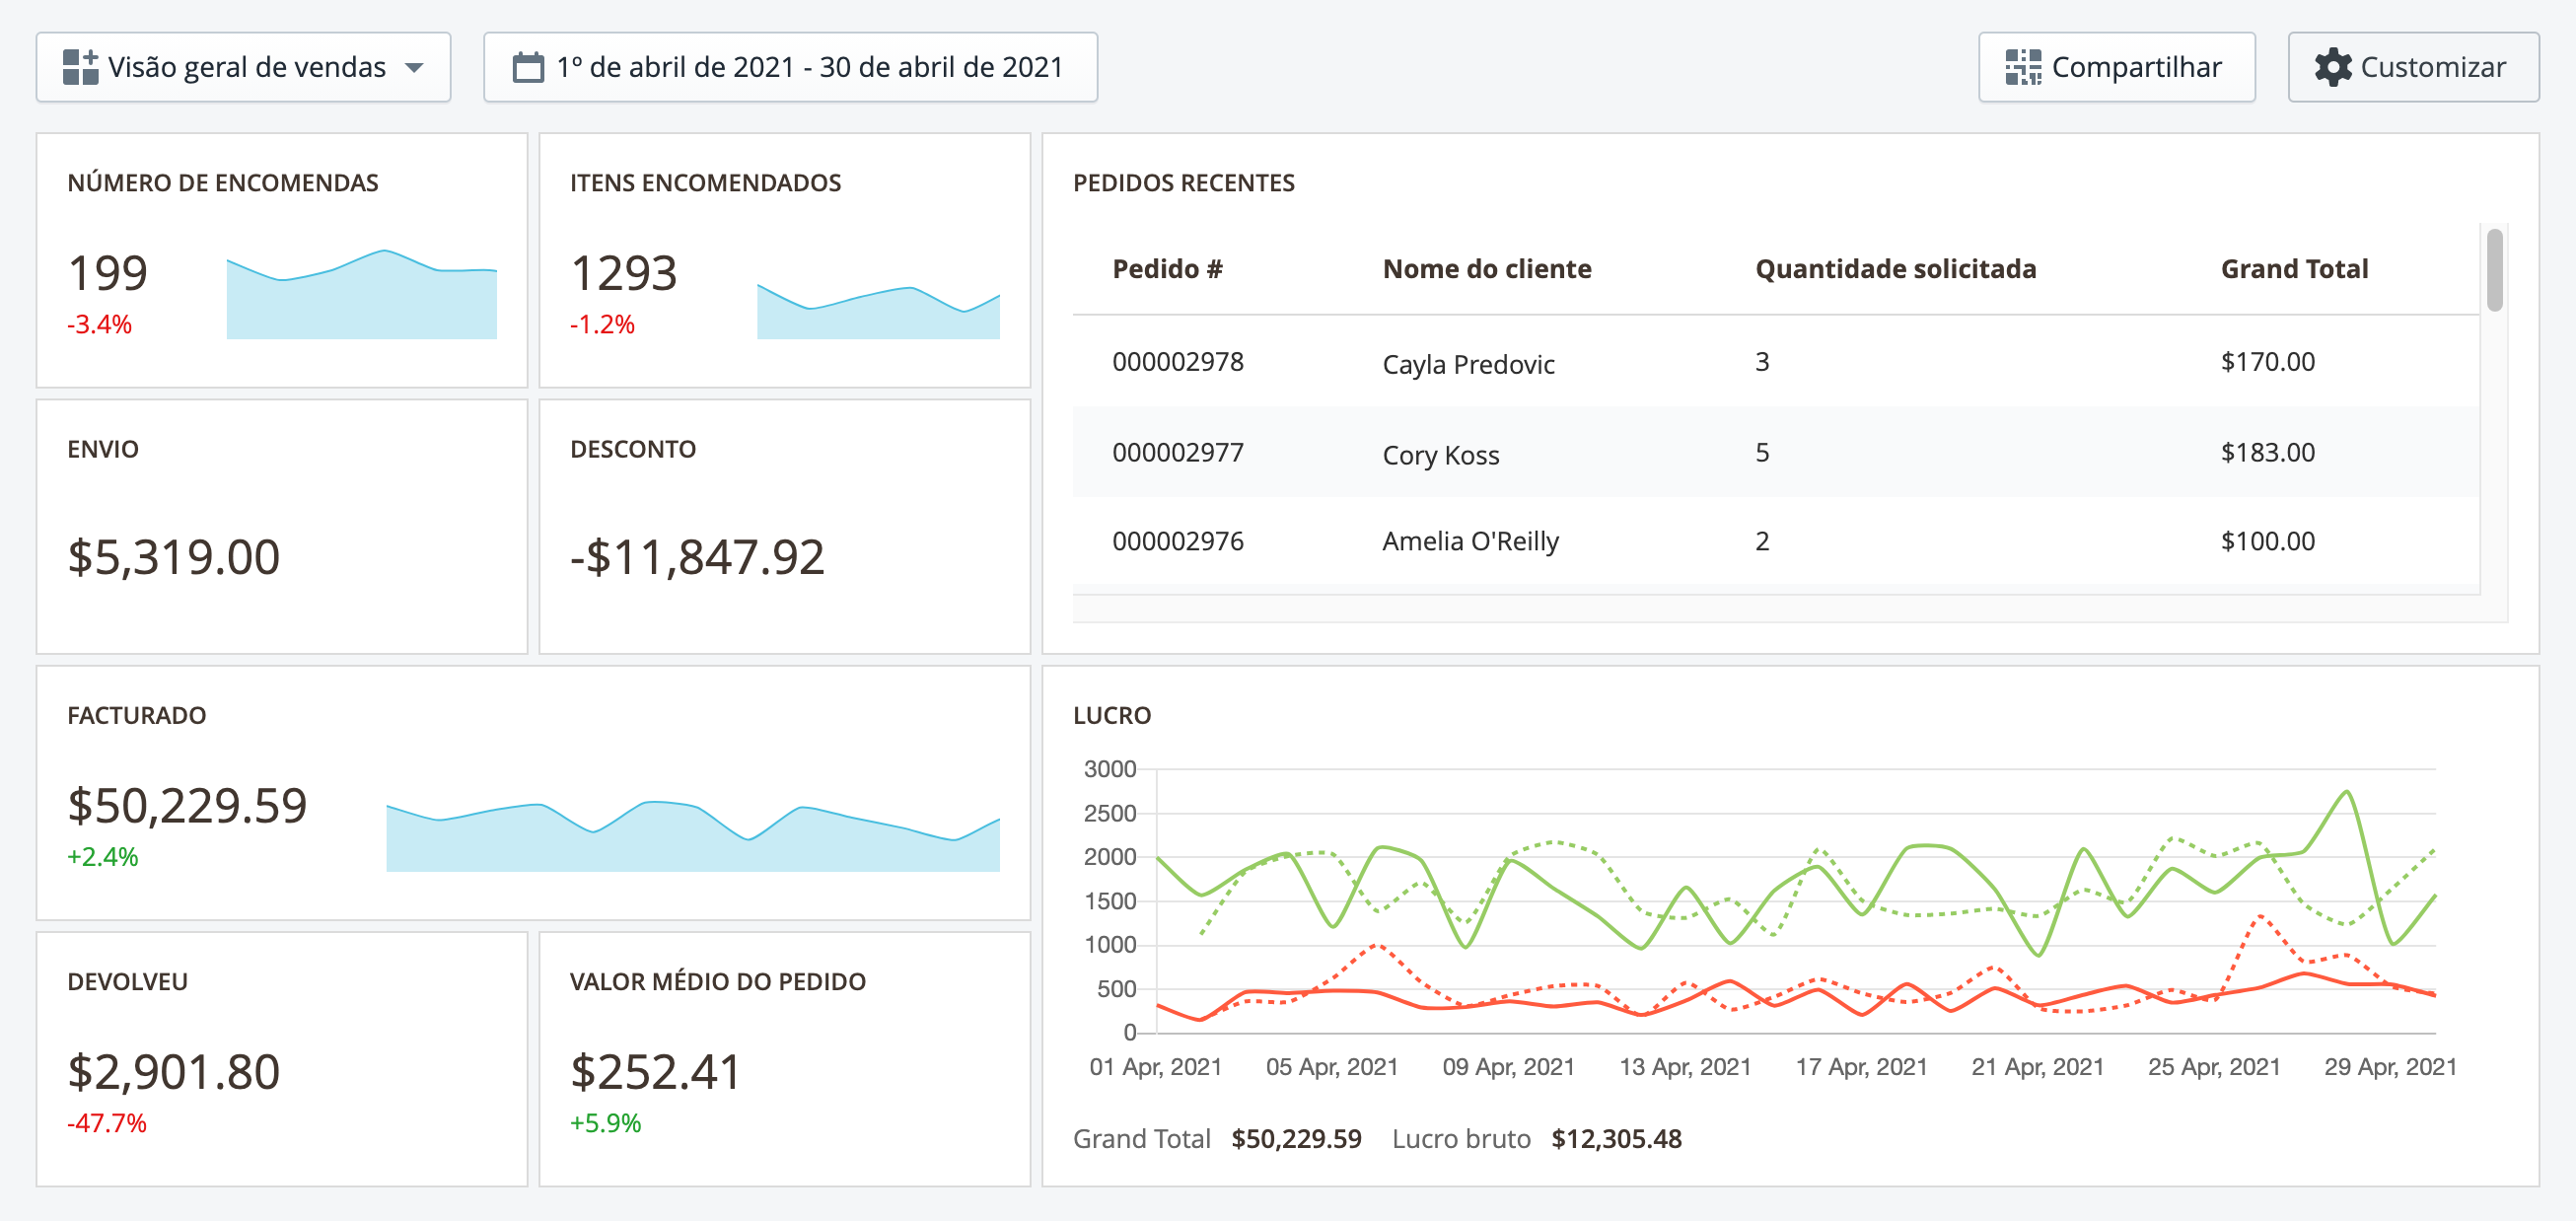
Task: Click the quantity 3 in Cayla Predovic row
Action: [x=1762, y=362]
